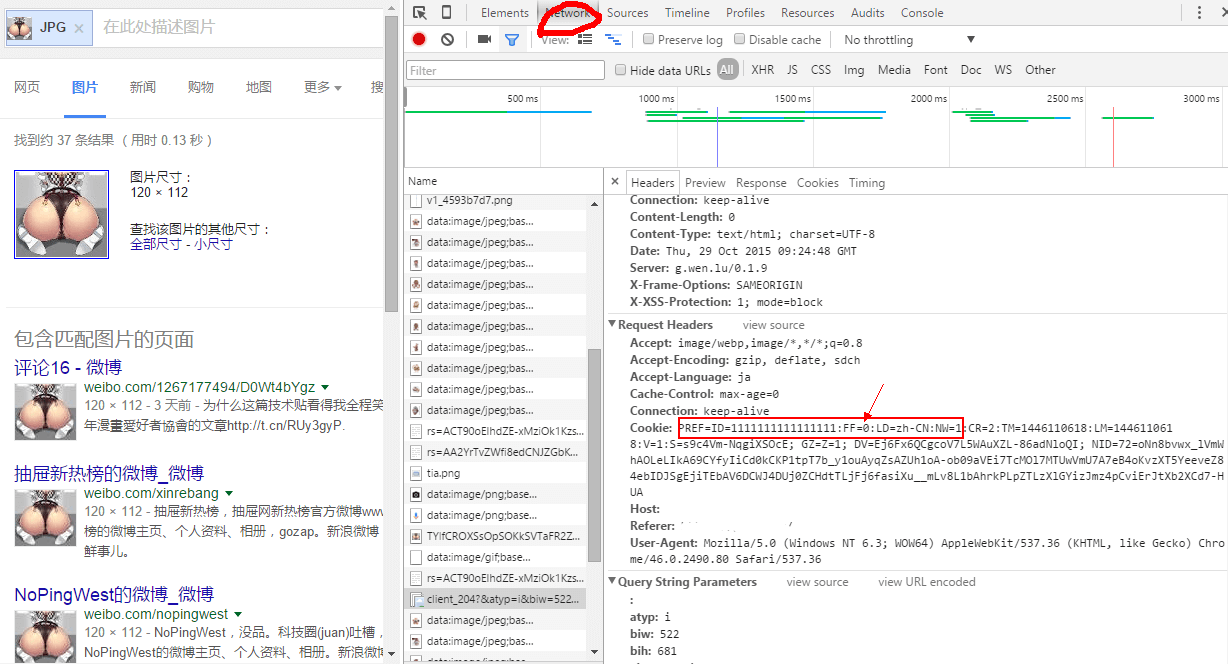Open the 评论16 - 微博 result
This screenshot has width=1228, height=664.
click(68, 368)
